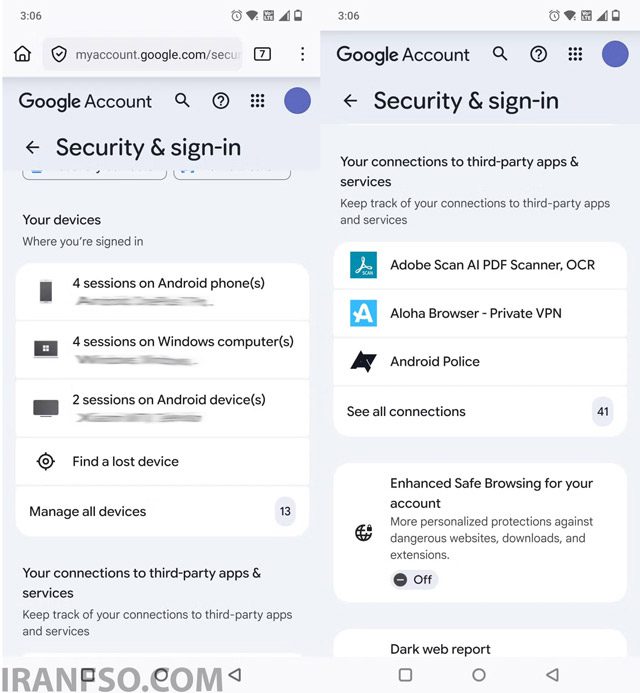Open the Google apps grid in left header
The height and width of the screenshot is (693, 640).
tap(257, 101)
